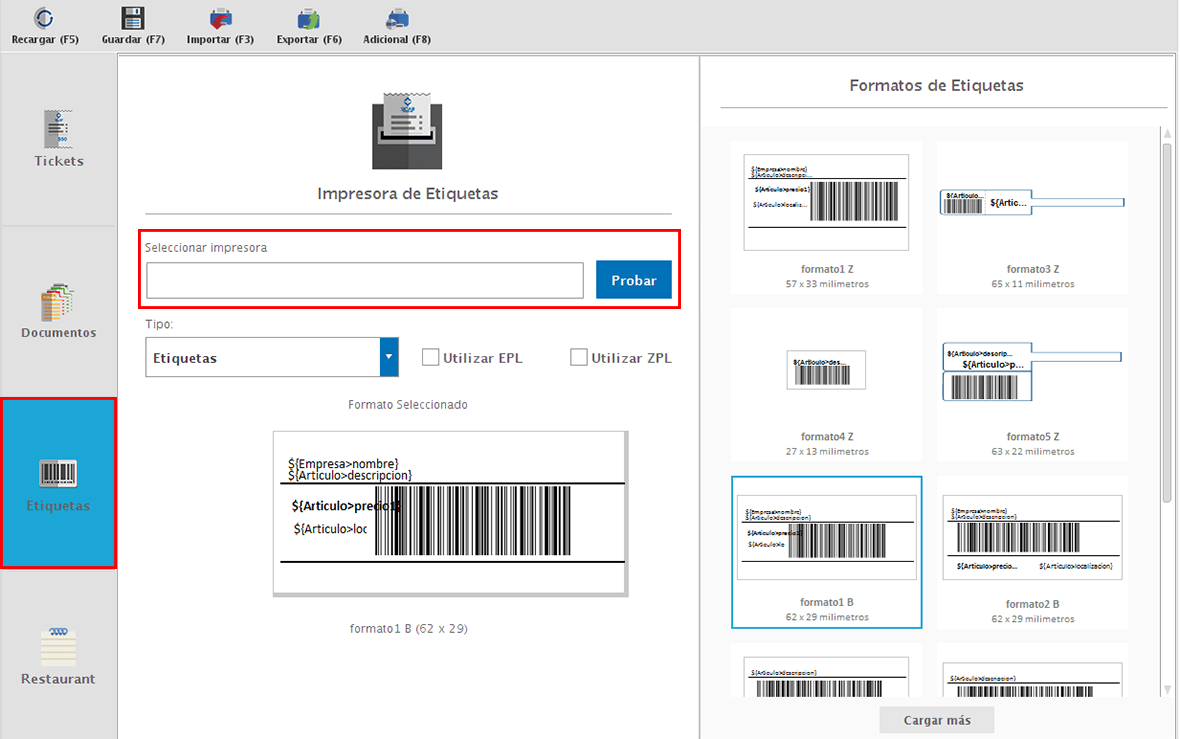The height and width of the screenshot is (739, 1180).
Task: Expand the Tipo dropdown showing Etiquetas
Action: (389, 357)
